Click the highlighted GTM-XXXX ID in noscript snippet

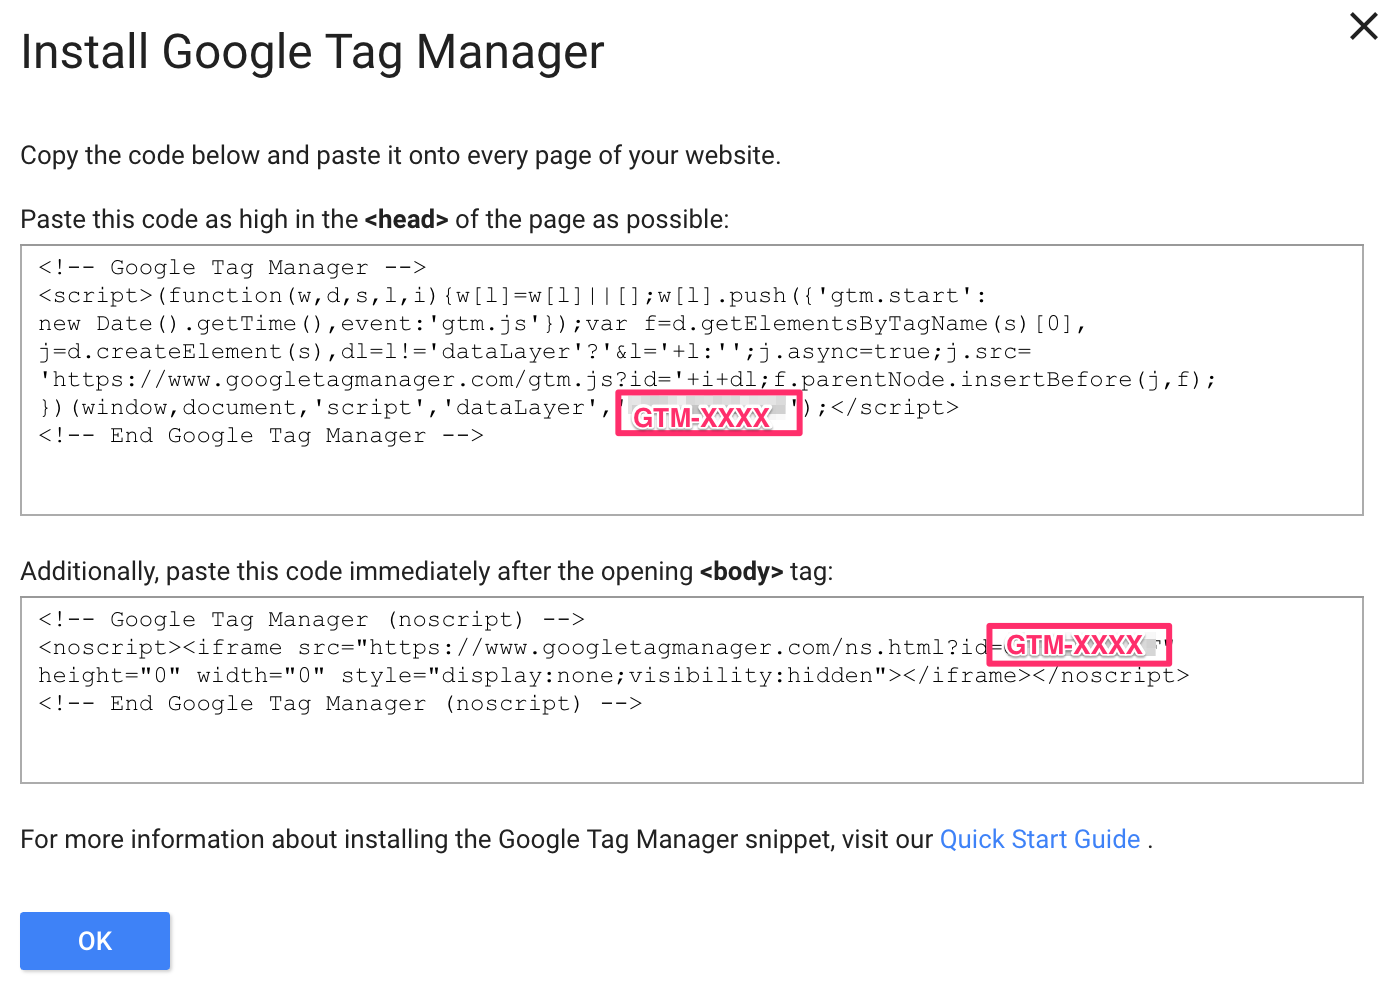[1078, 645]
